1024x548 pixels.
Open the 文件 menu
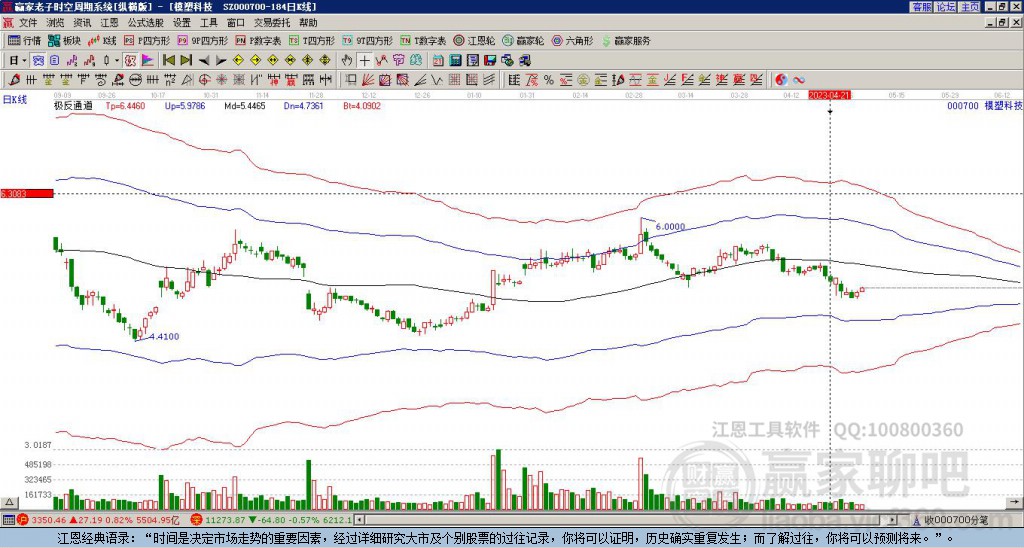(x=28, y=23)
